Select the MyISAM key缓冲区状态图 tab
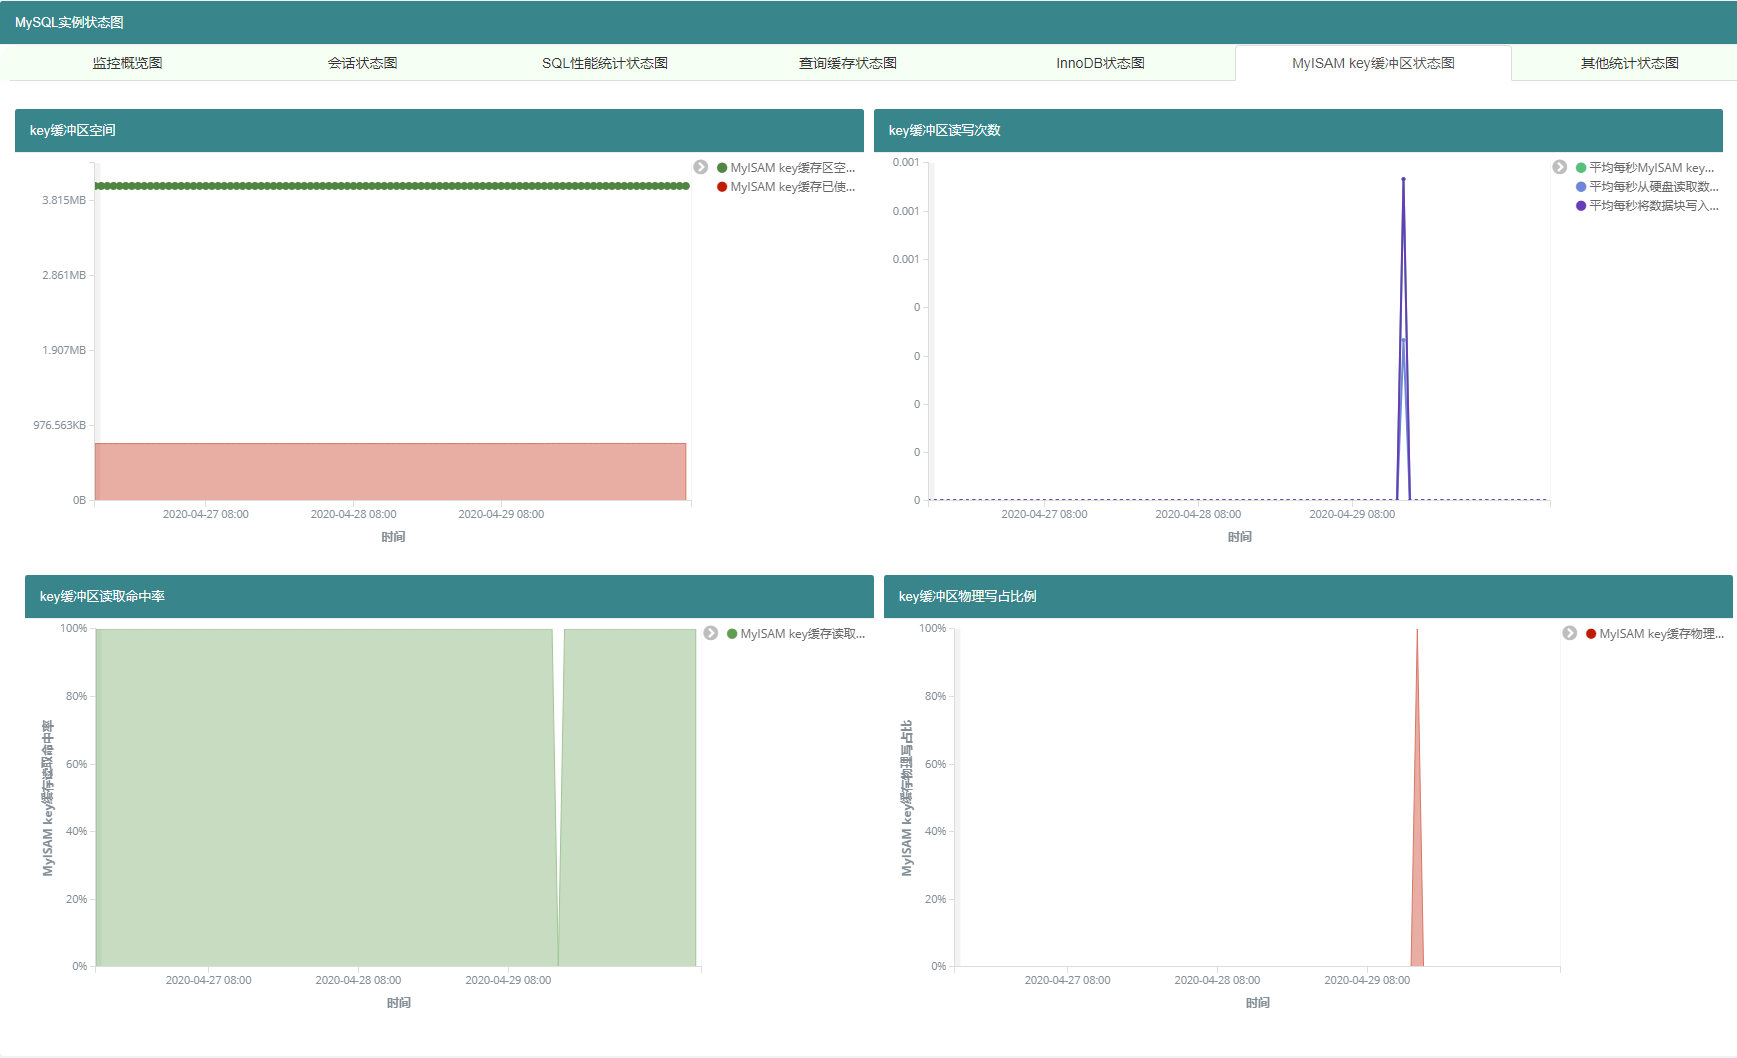The image size is (1737, 1058). (1373, 63)
